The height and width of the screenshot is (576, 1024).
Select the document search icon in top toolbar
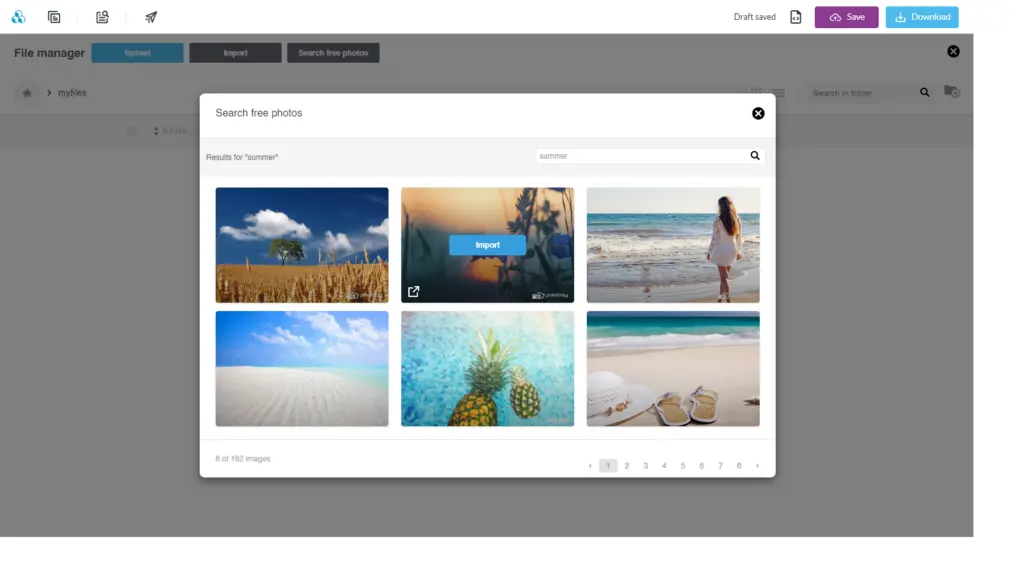[x=102, y=17]
